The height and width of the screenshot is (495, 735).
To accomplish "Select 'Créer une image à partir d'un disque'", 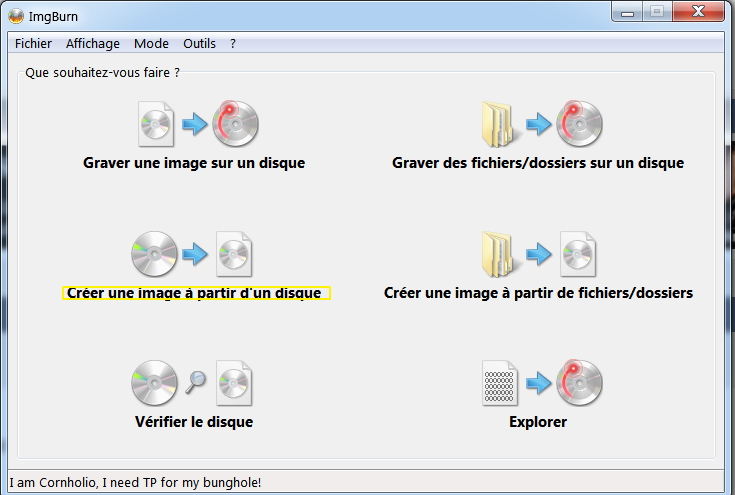I will coord(196,293).
